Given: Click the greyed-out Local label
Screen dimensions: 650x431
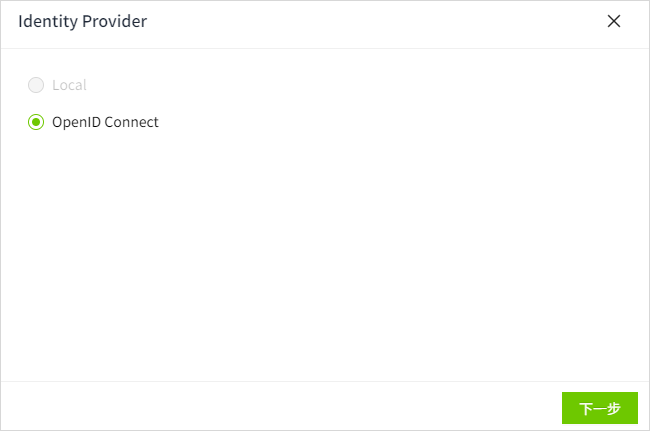Looking at the screenshot, I should (x=69, y=86).
